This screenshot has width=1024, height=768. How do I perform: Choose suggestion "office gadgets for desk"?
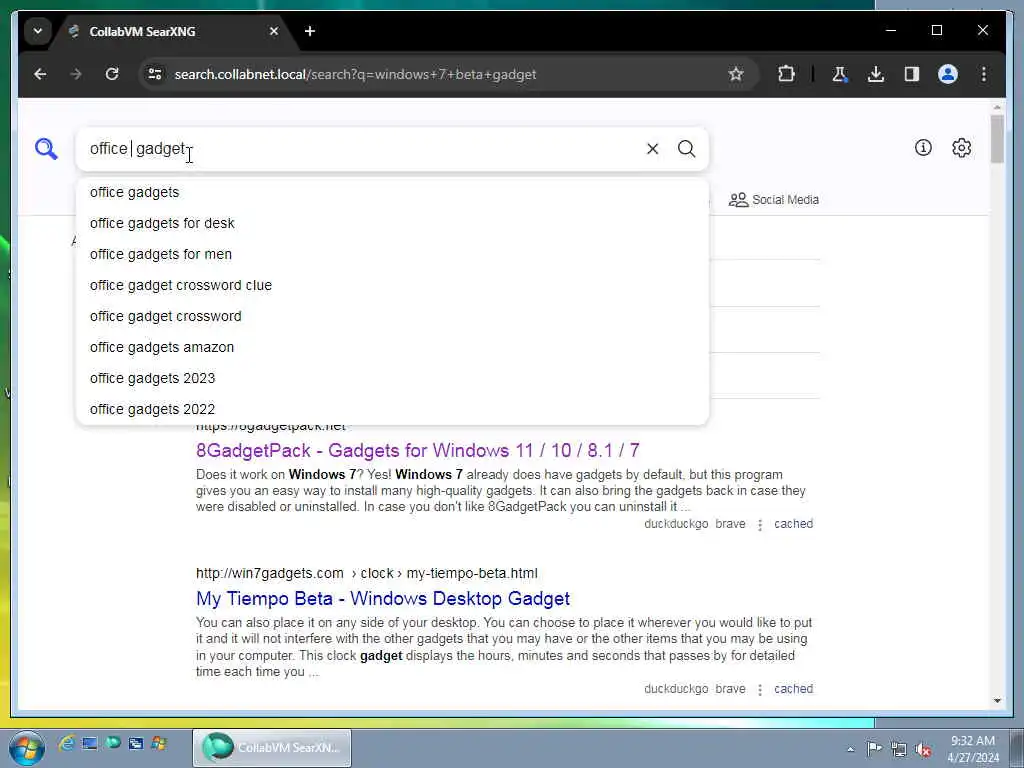click(392, 223)
